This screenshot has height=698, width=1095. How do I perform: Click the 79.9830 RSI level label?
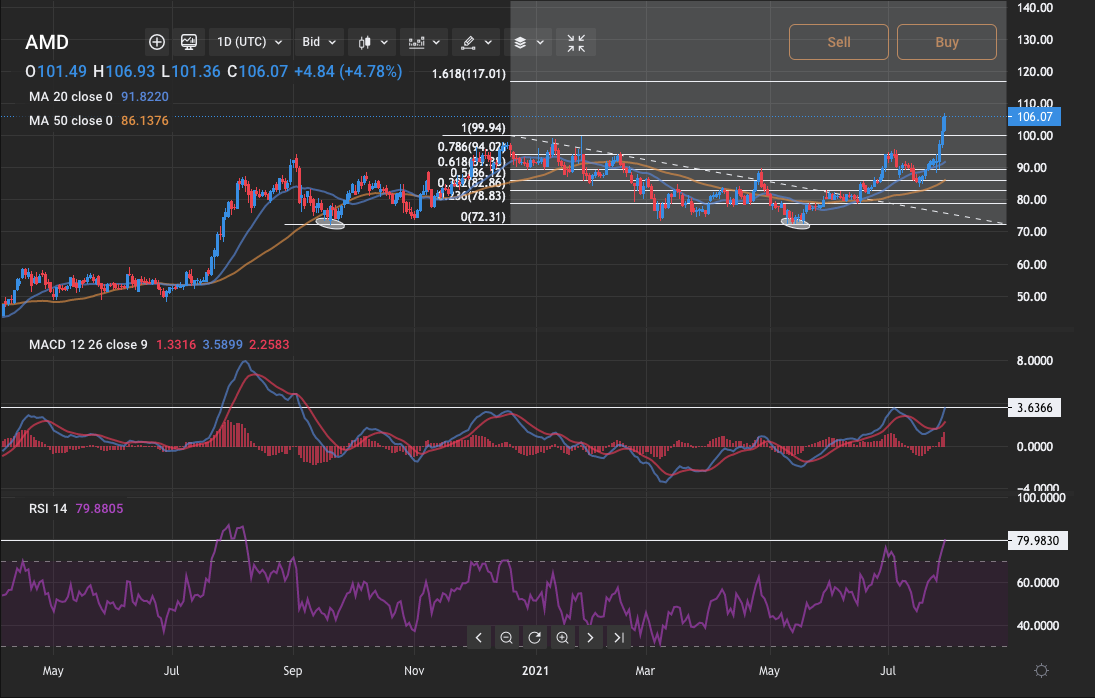click(1038, 540)
